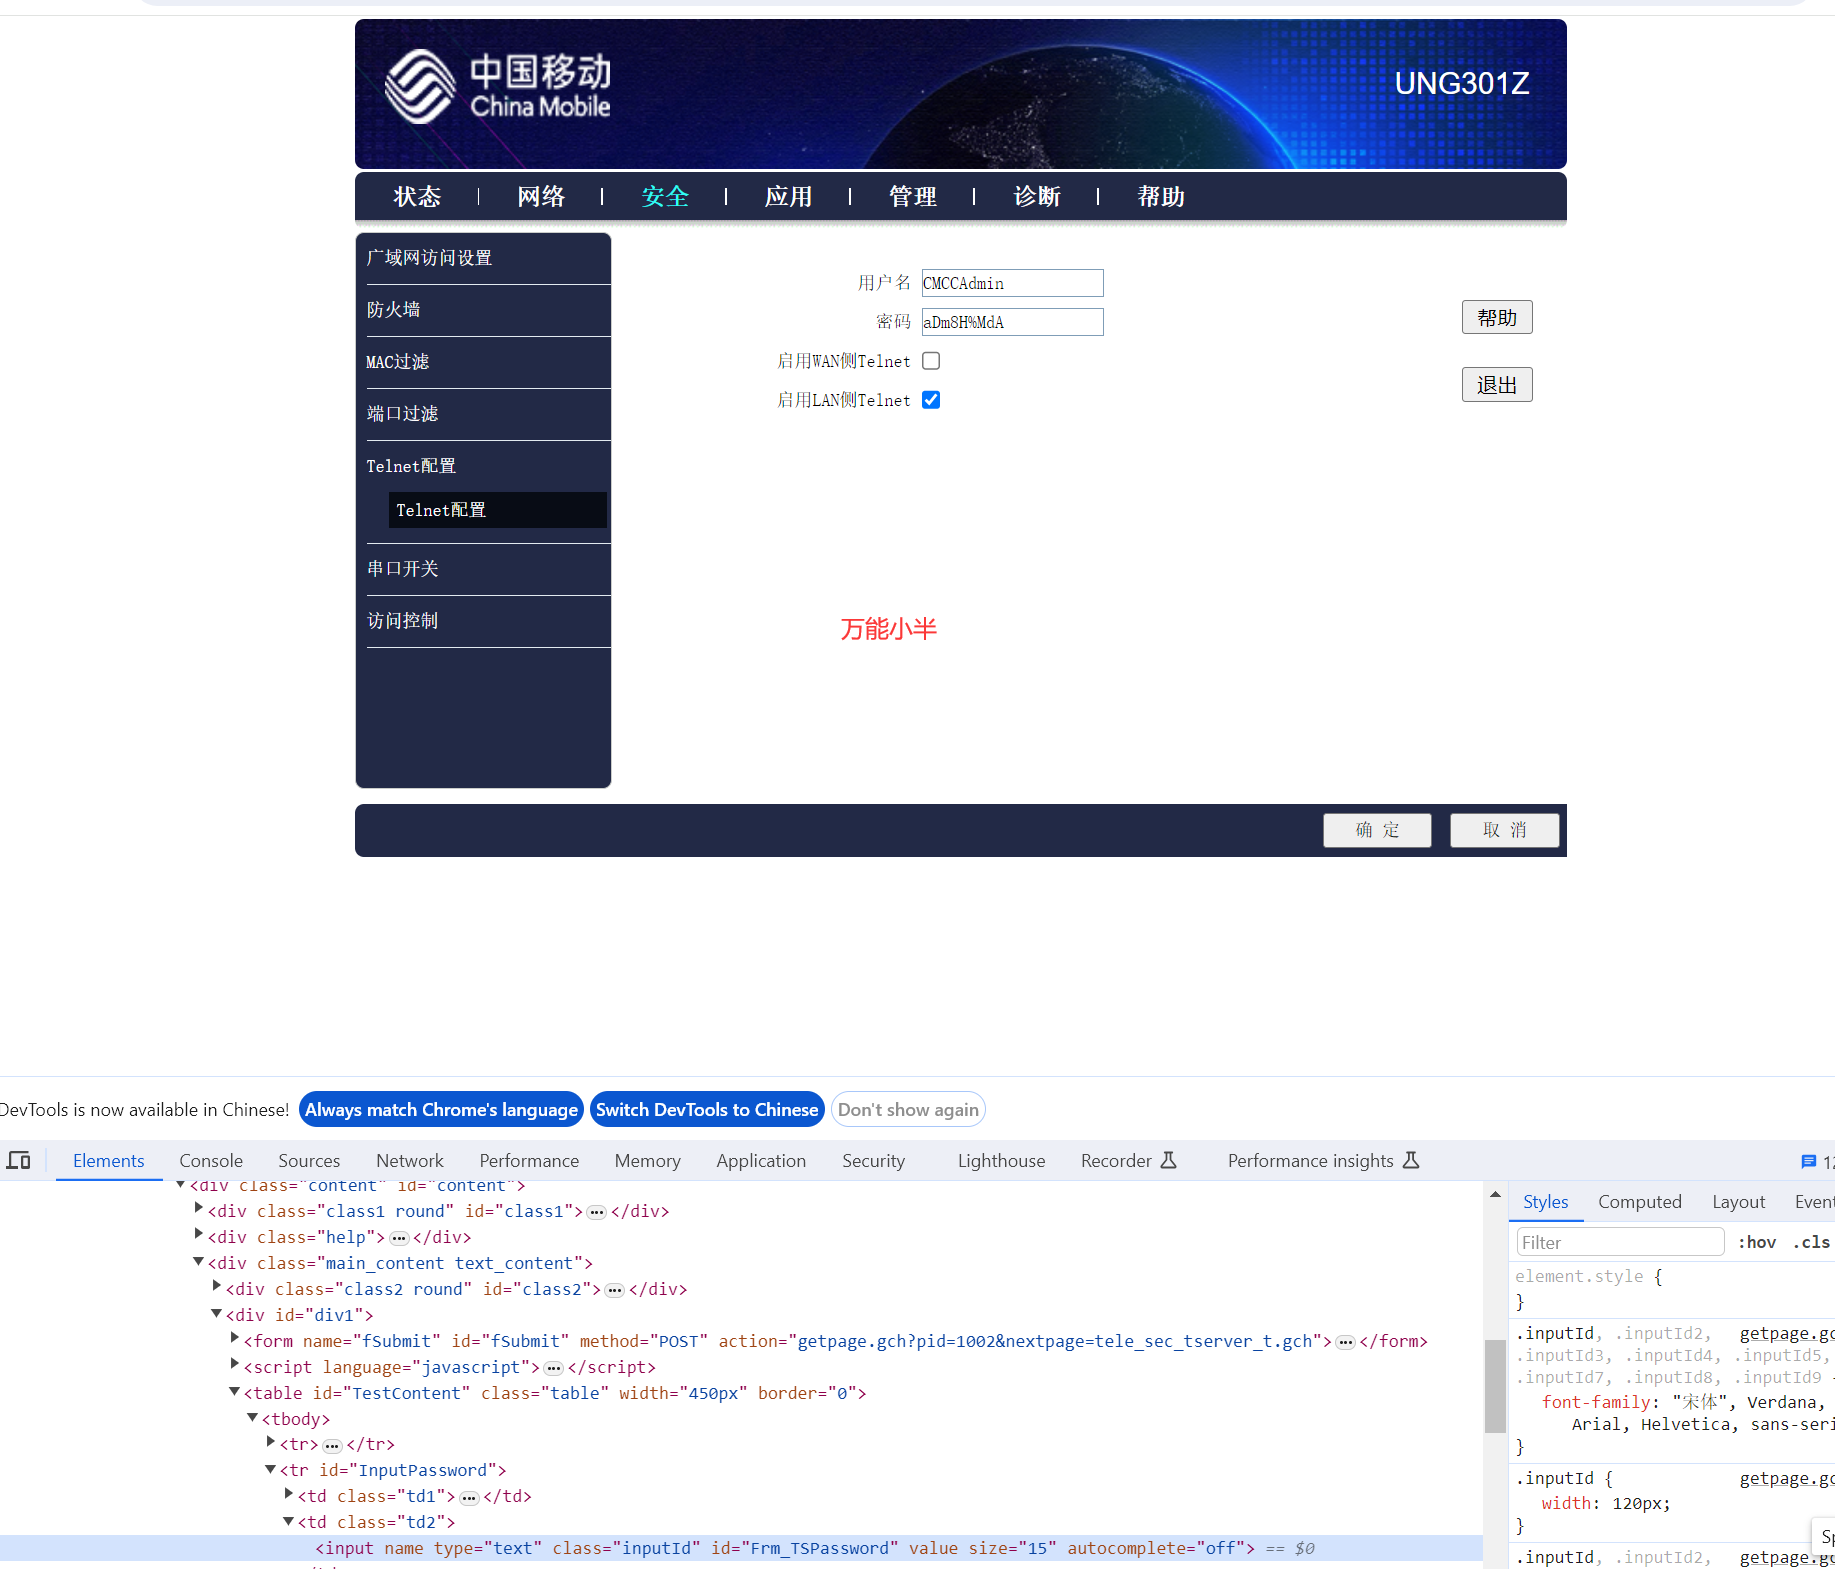Enable the WAN-side Telnet checkbox
The height and width of the screenshot is (1569, 1835).
(x=931, y=361)
